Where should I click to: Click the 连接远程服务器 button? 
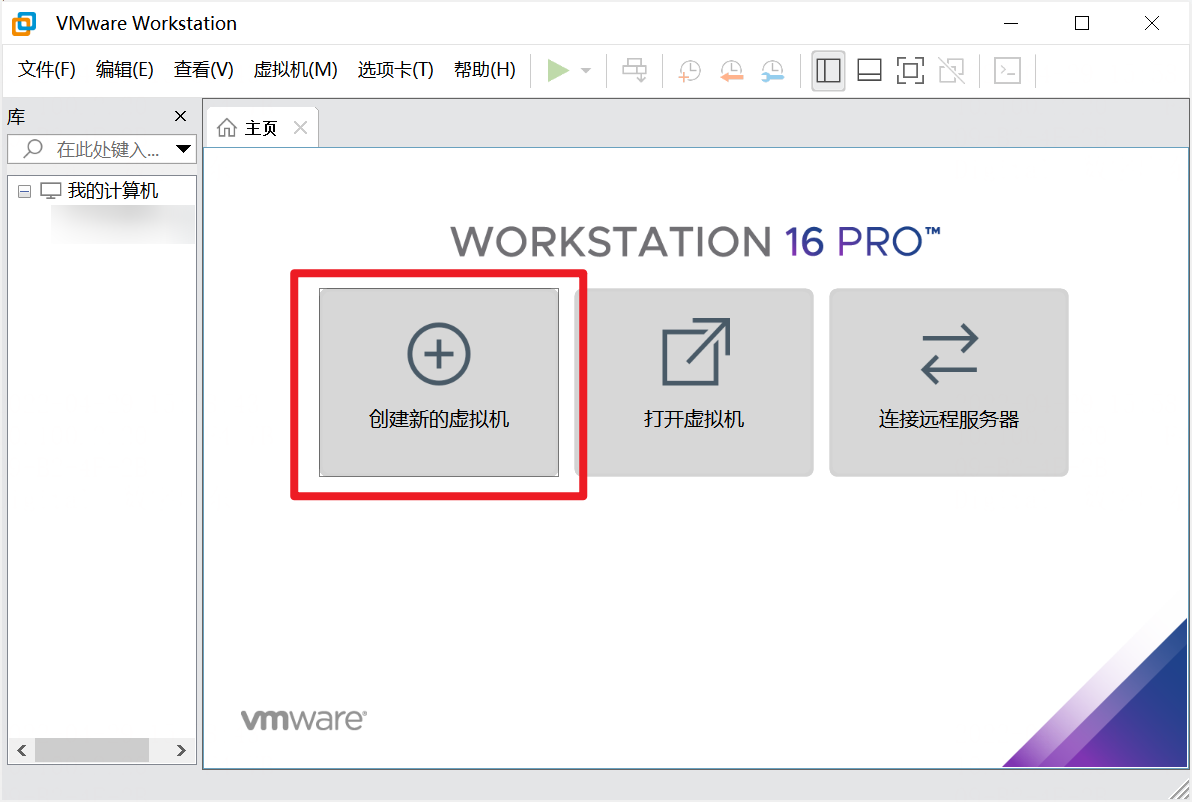pyautogui.click(x=949, y=382)
